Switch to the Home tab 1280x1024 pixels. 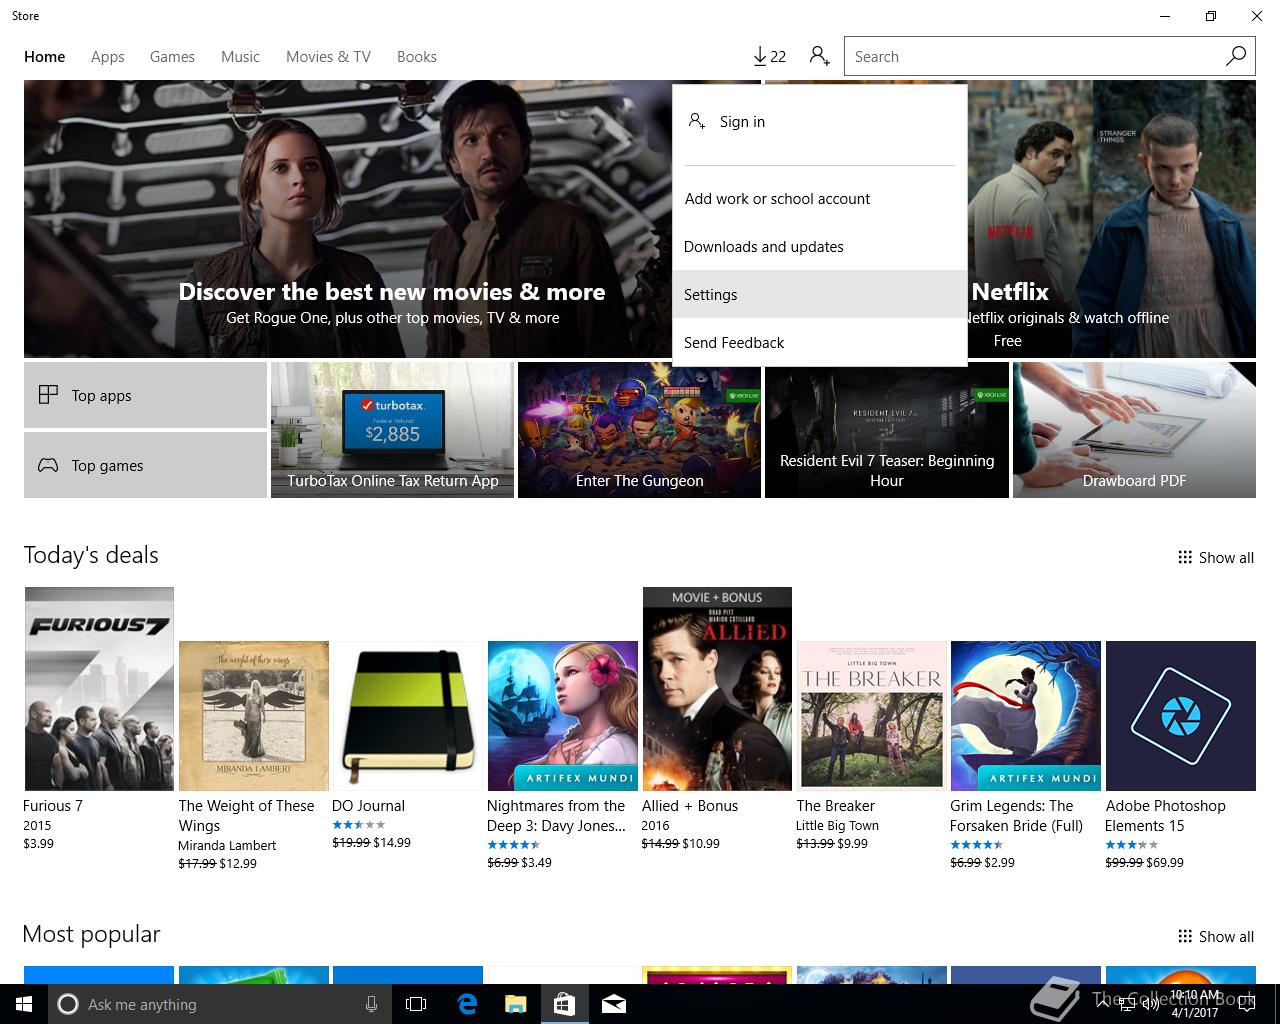pyautogui.click(x=45, y=57)
